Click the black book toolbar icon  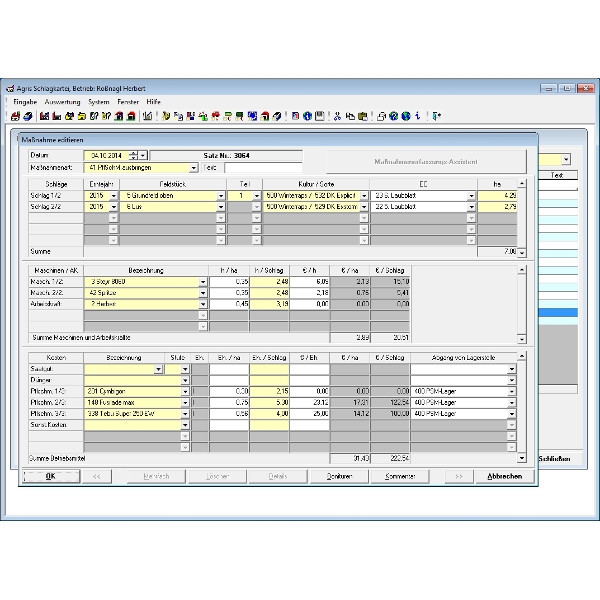[277, 116]
